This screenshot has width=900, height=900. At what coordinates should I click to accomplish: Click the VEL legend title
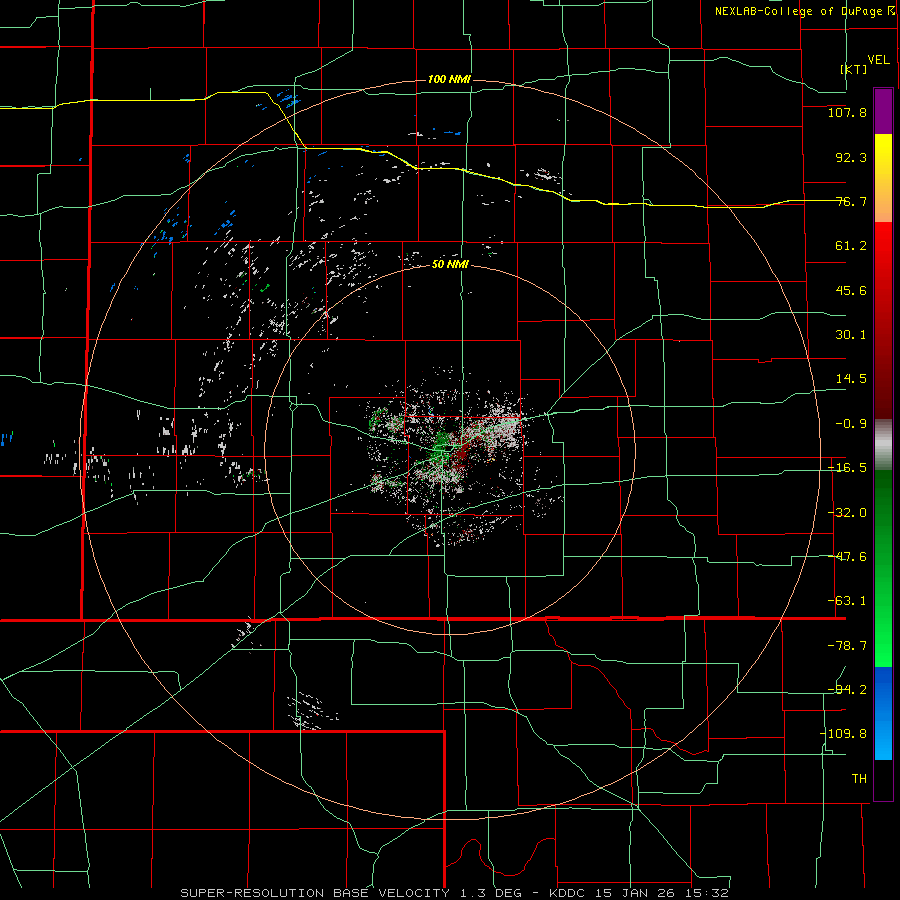(x=878, y=60)
